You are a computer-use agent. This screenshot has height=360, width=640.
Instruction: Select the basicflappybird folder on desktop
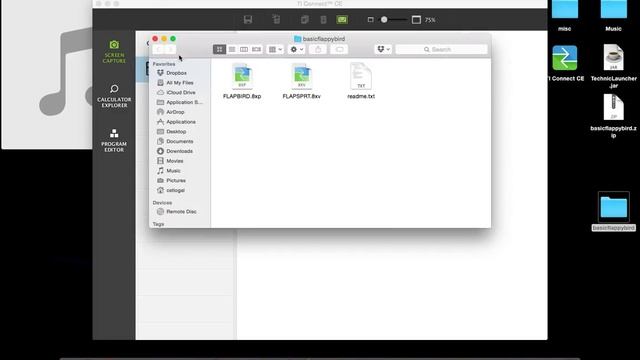click(613, 211)
